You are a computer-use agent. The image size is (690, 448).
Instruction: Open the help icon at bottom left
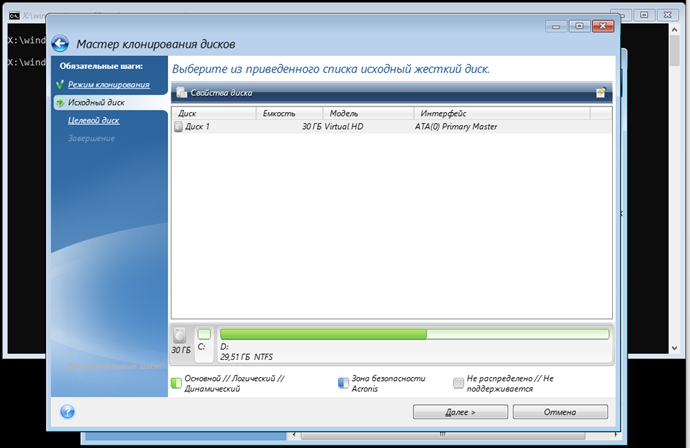(68, 411)
